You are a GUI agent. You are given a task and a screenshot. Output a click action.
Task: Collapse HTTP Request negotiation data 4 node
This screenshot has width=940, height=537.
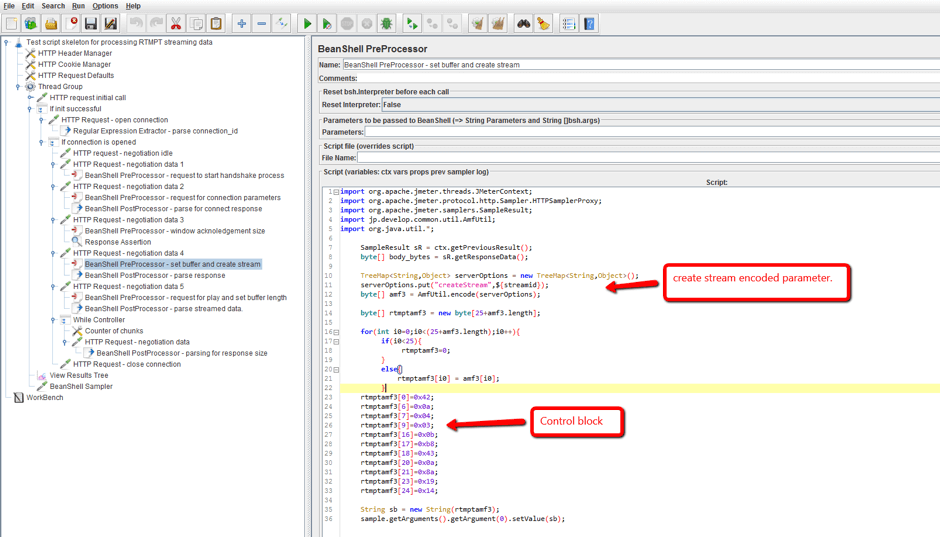(53, 253)
